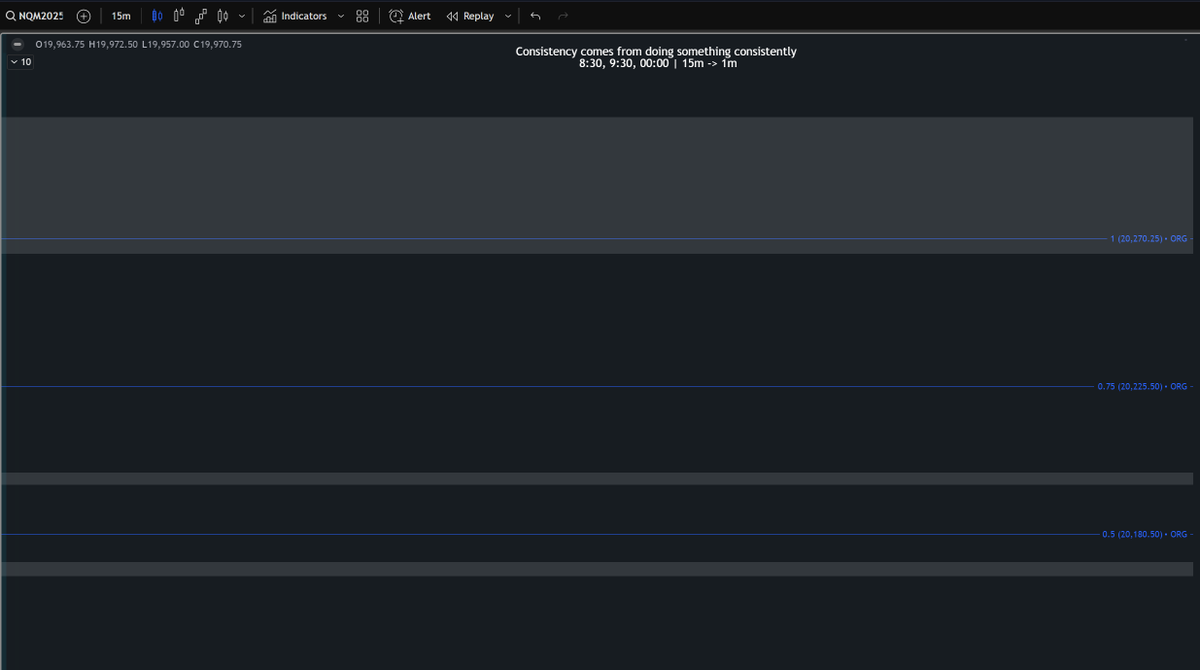
Task: Select the hollow candles chart style
Action: (x=179, y=16)
